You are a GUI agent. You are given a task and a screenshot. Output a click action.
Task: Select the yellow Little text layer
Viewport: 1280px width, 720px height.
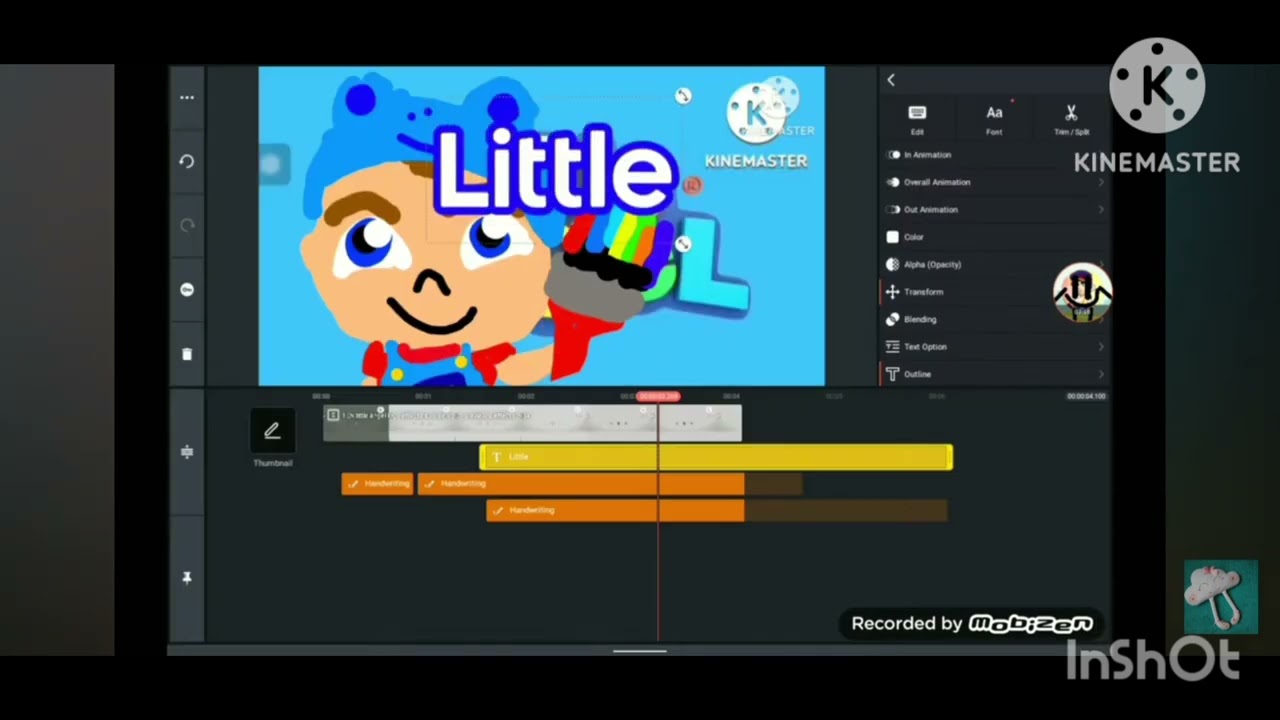coord(716,457)
